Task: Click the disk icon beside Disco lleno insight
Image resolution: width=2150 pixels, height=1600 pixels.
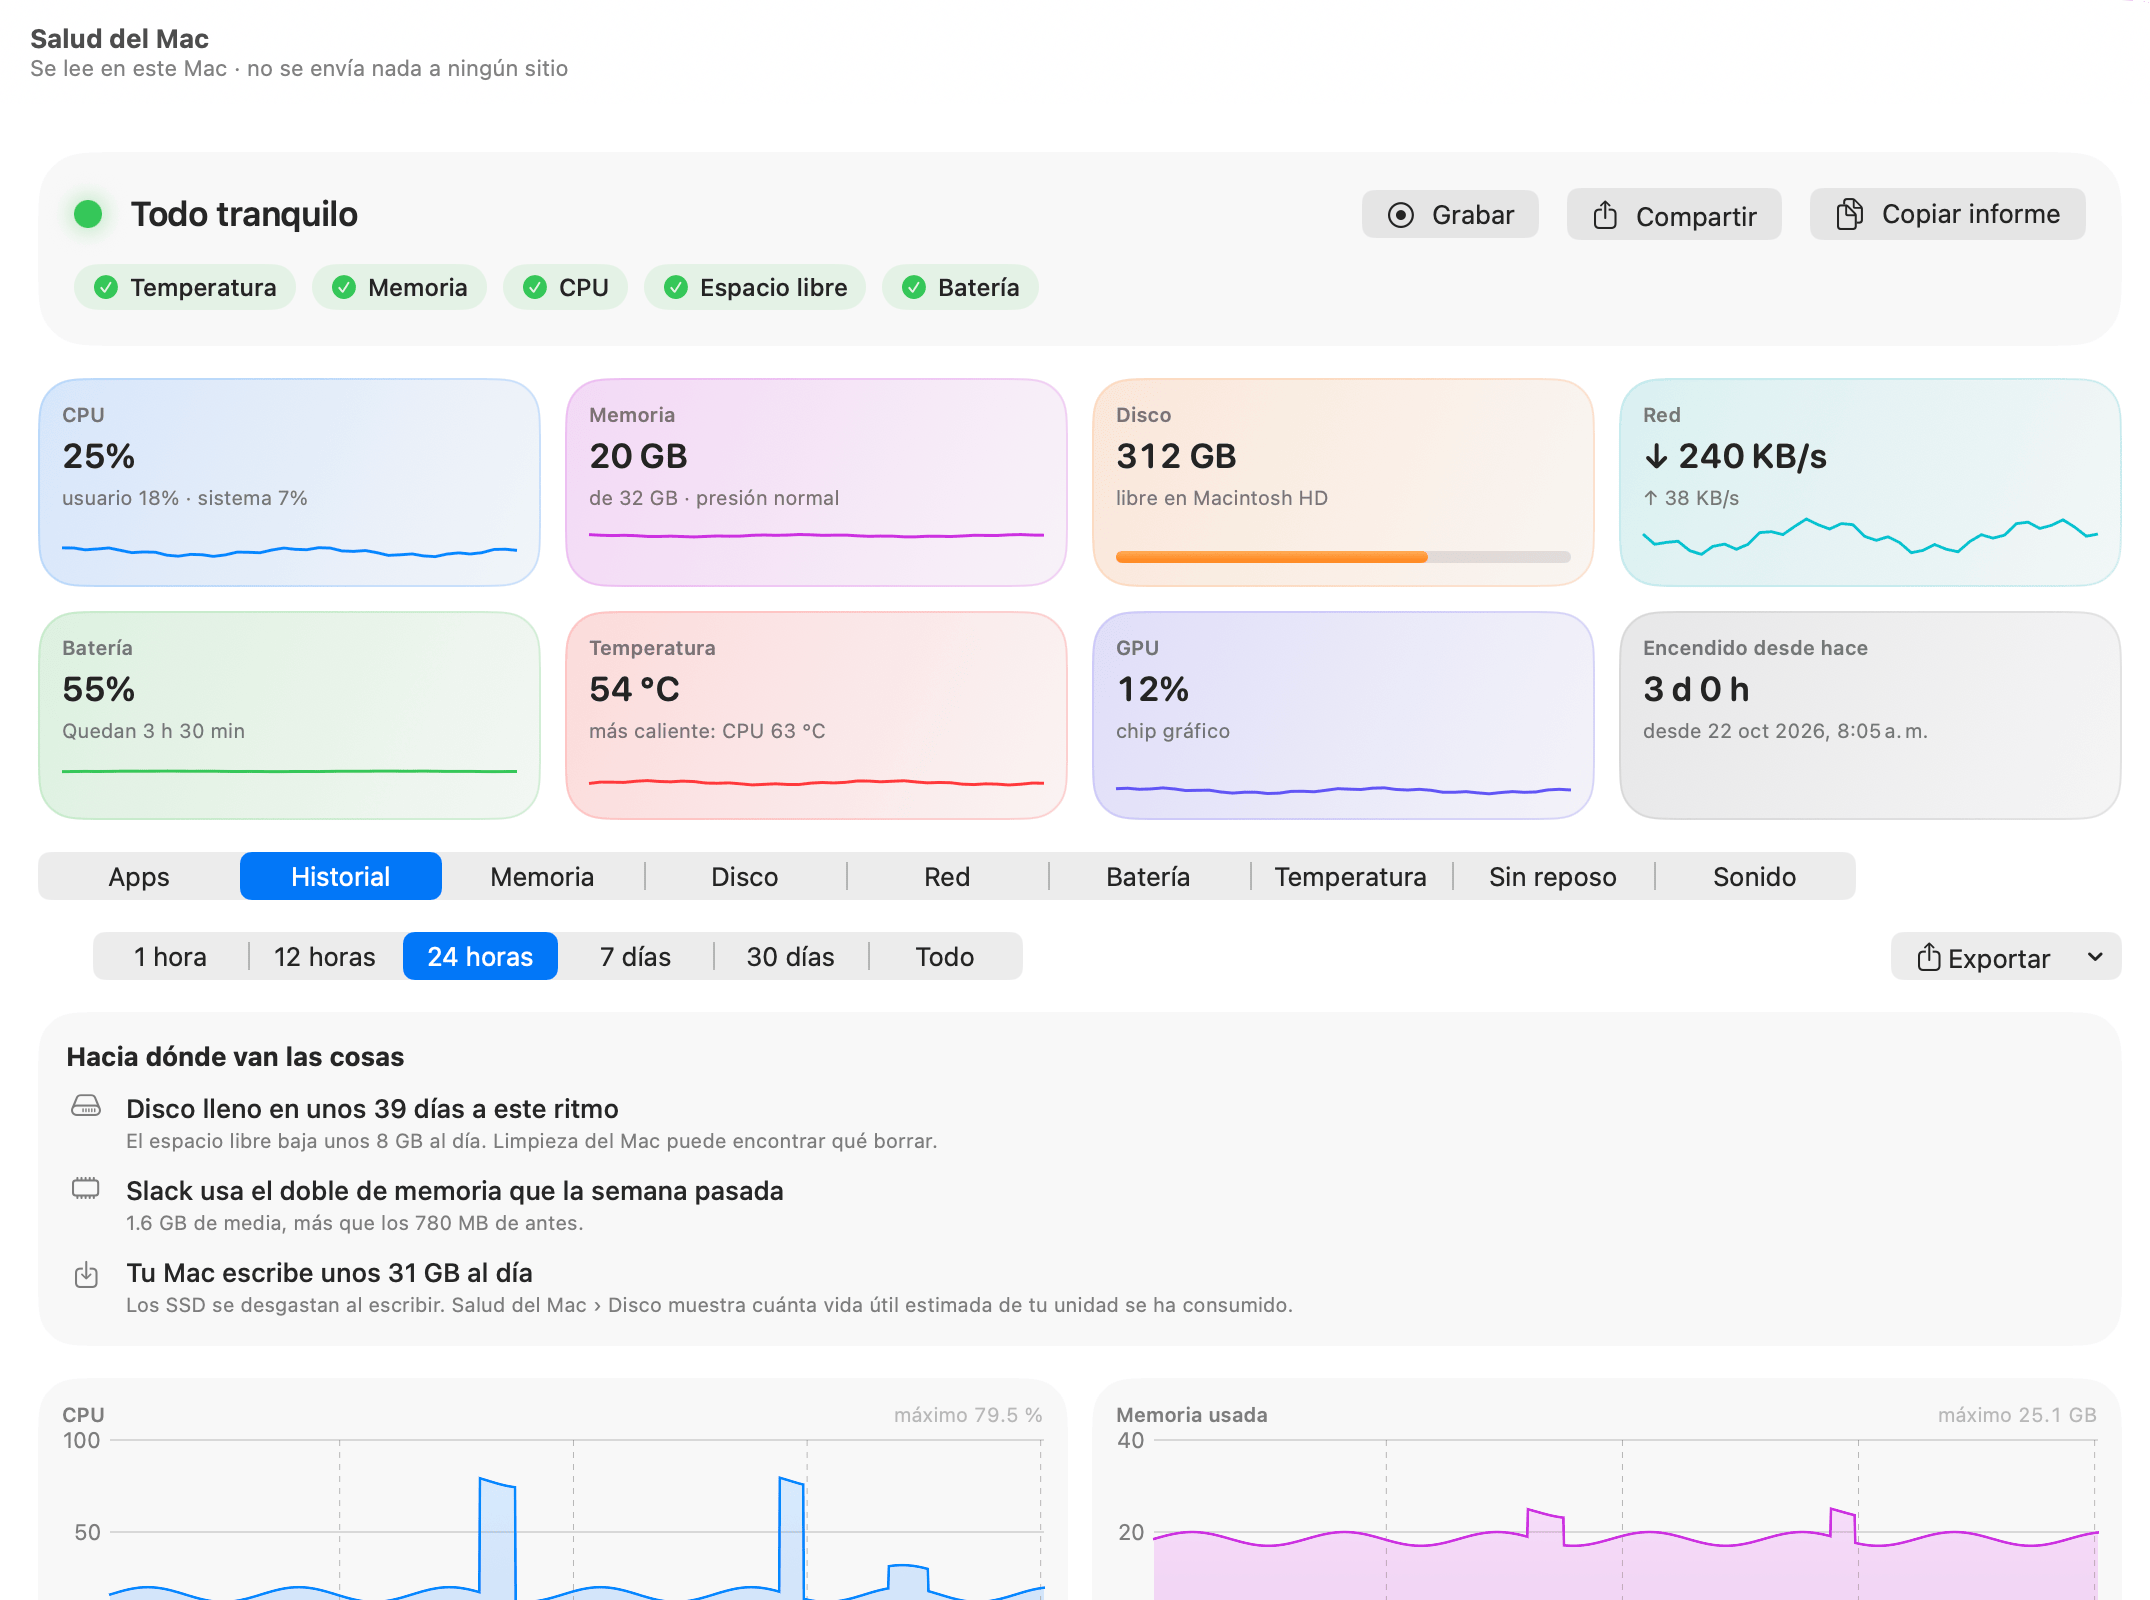Action: pyautogui.click(x=86, y=1105)
